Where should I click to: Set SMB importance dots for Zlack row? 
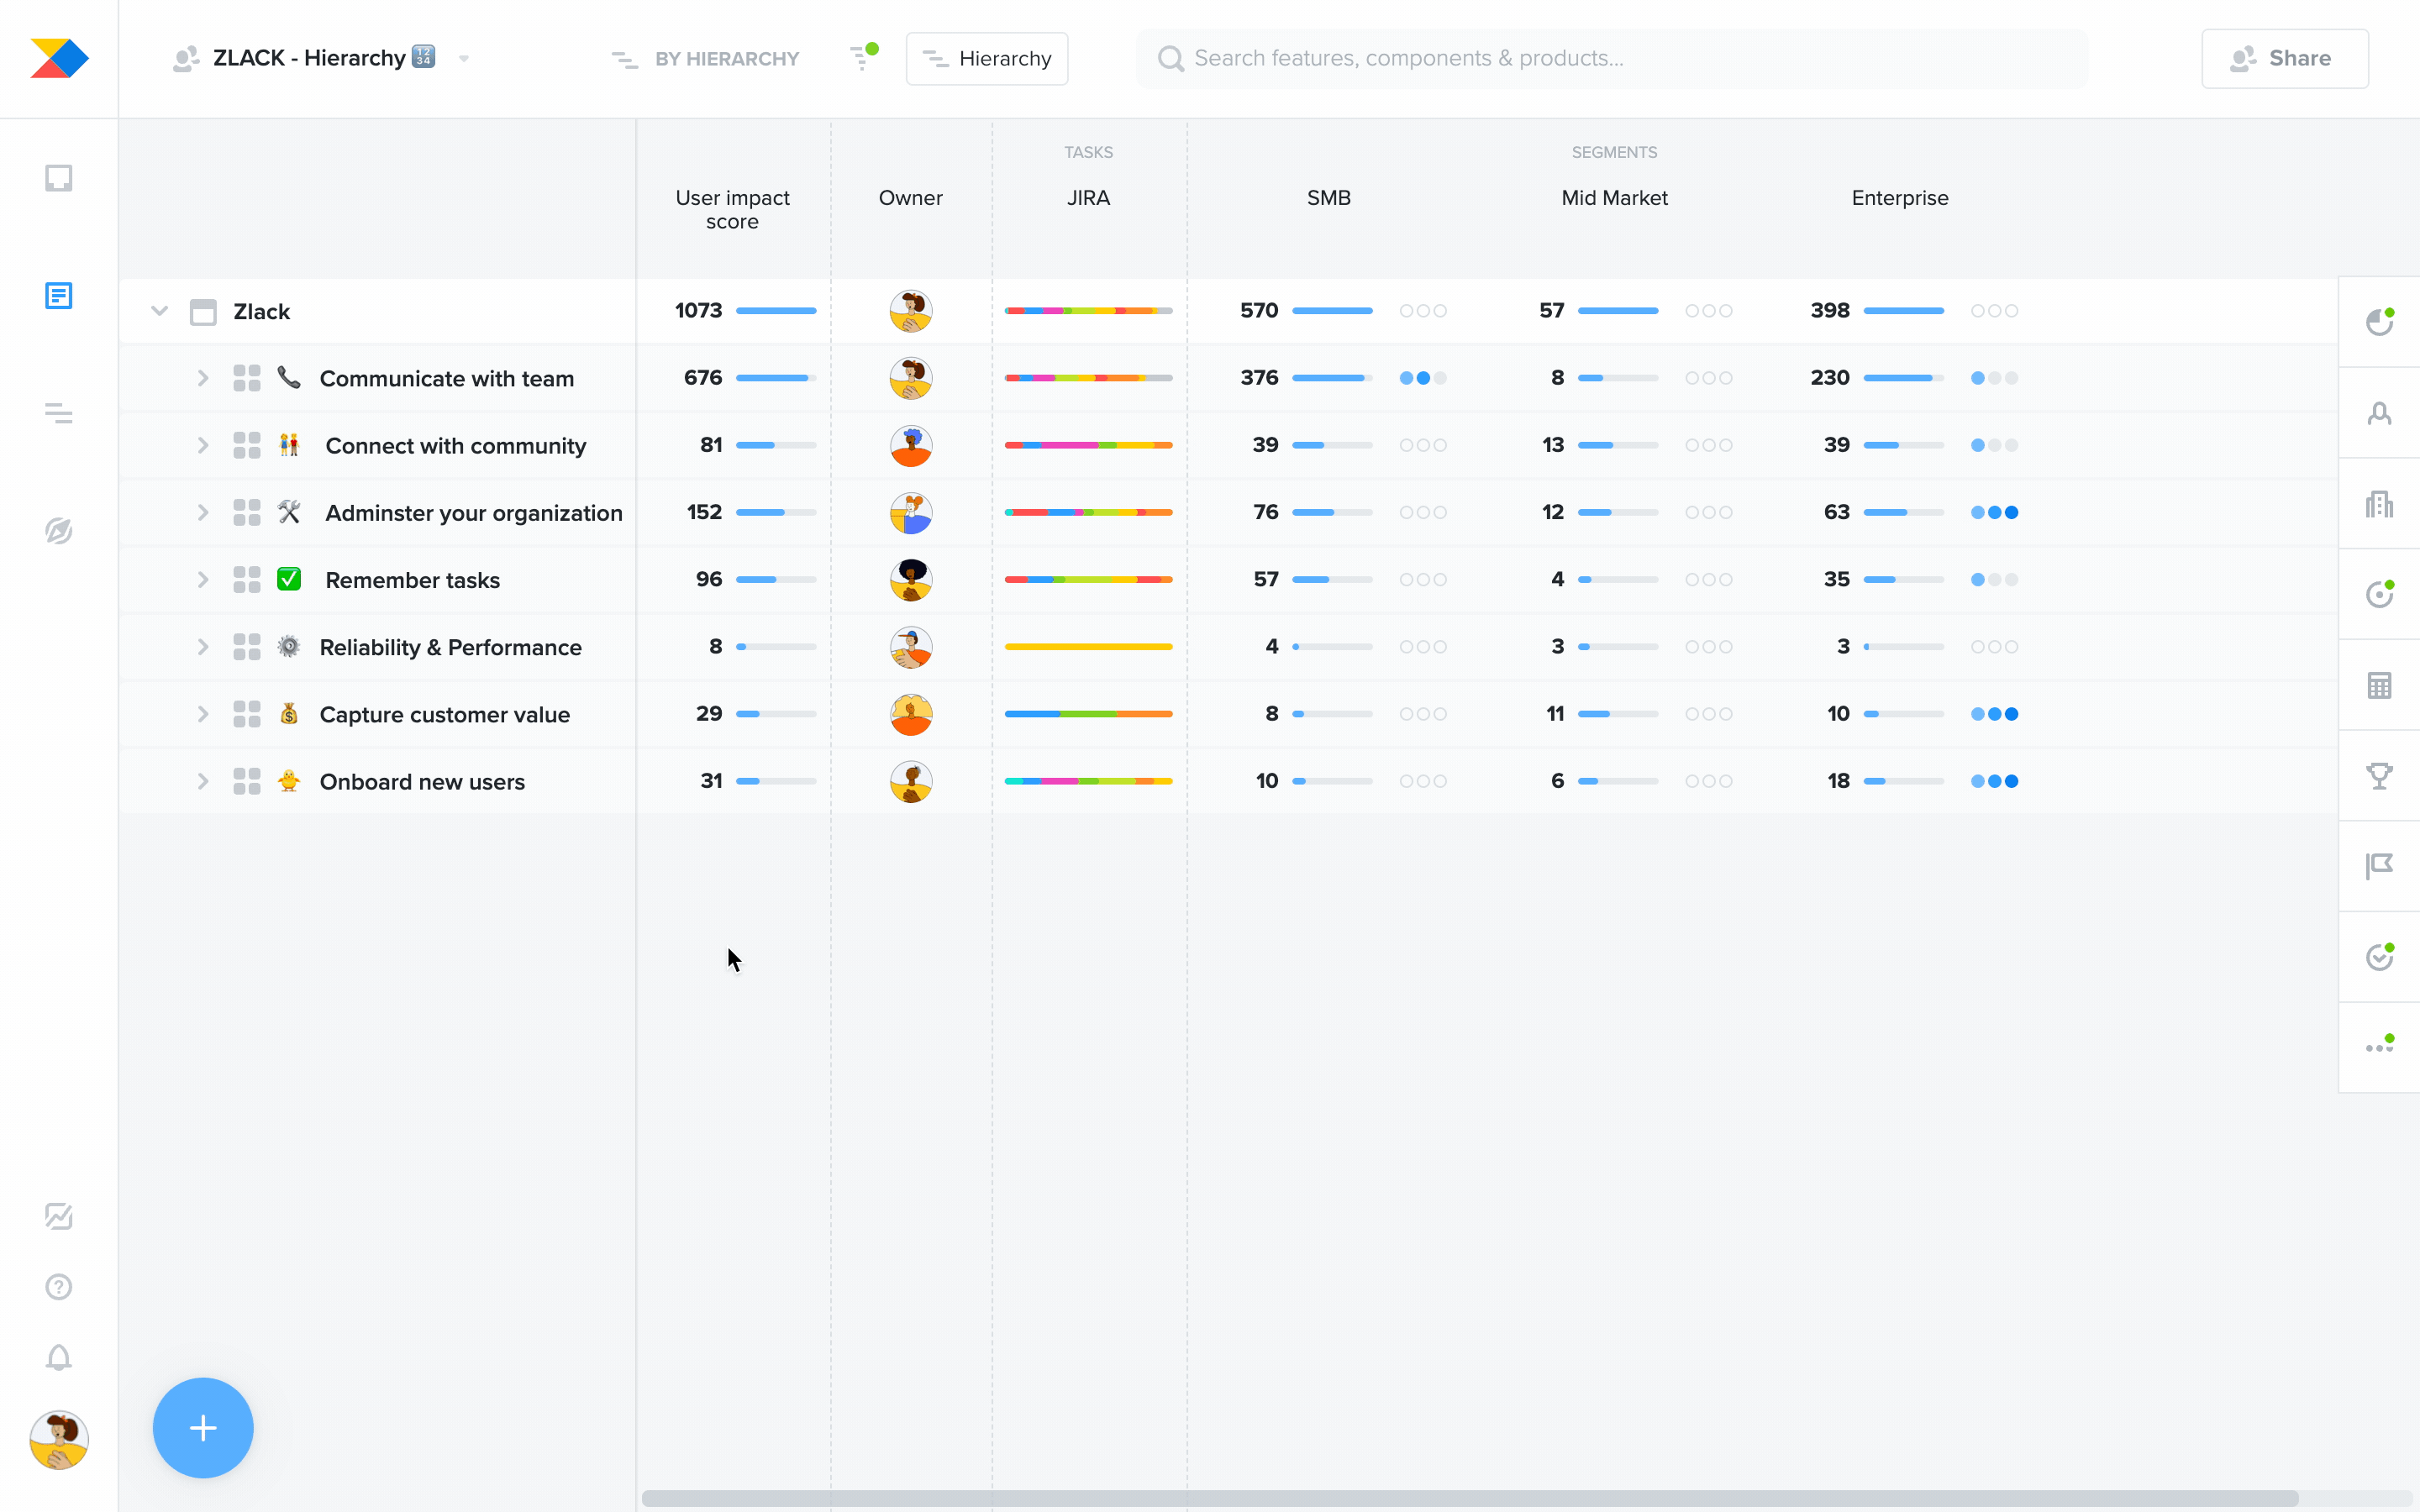1423,311
